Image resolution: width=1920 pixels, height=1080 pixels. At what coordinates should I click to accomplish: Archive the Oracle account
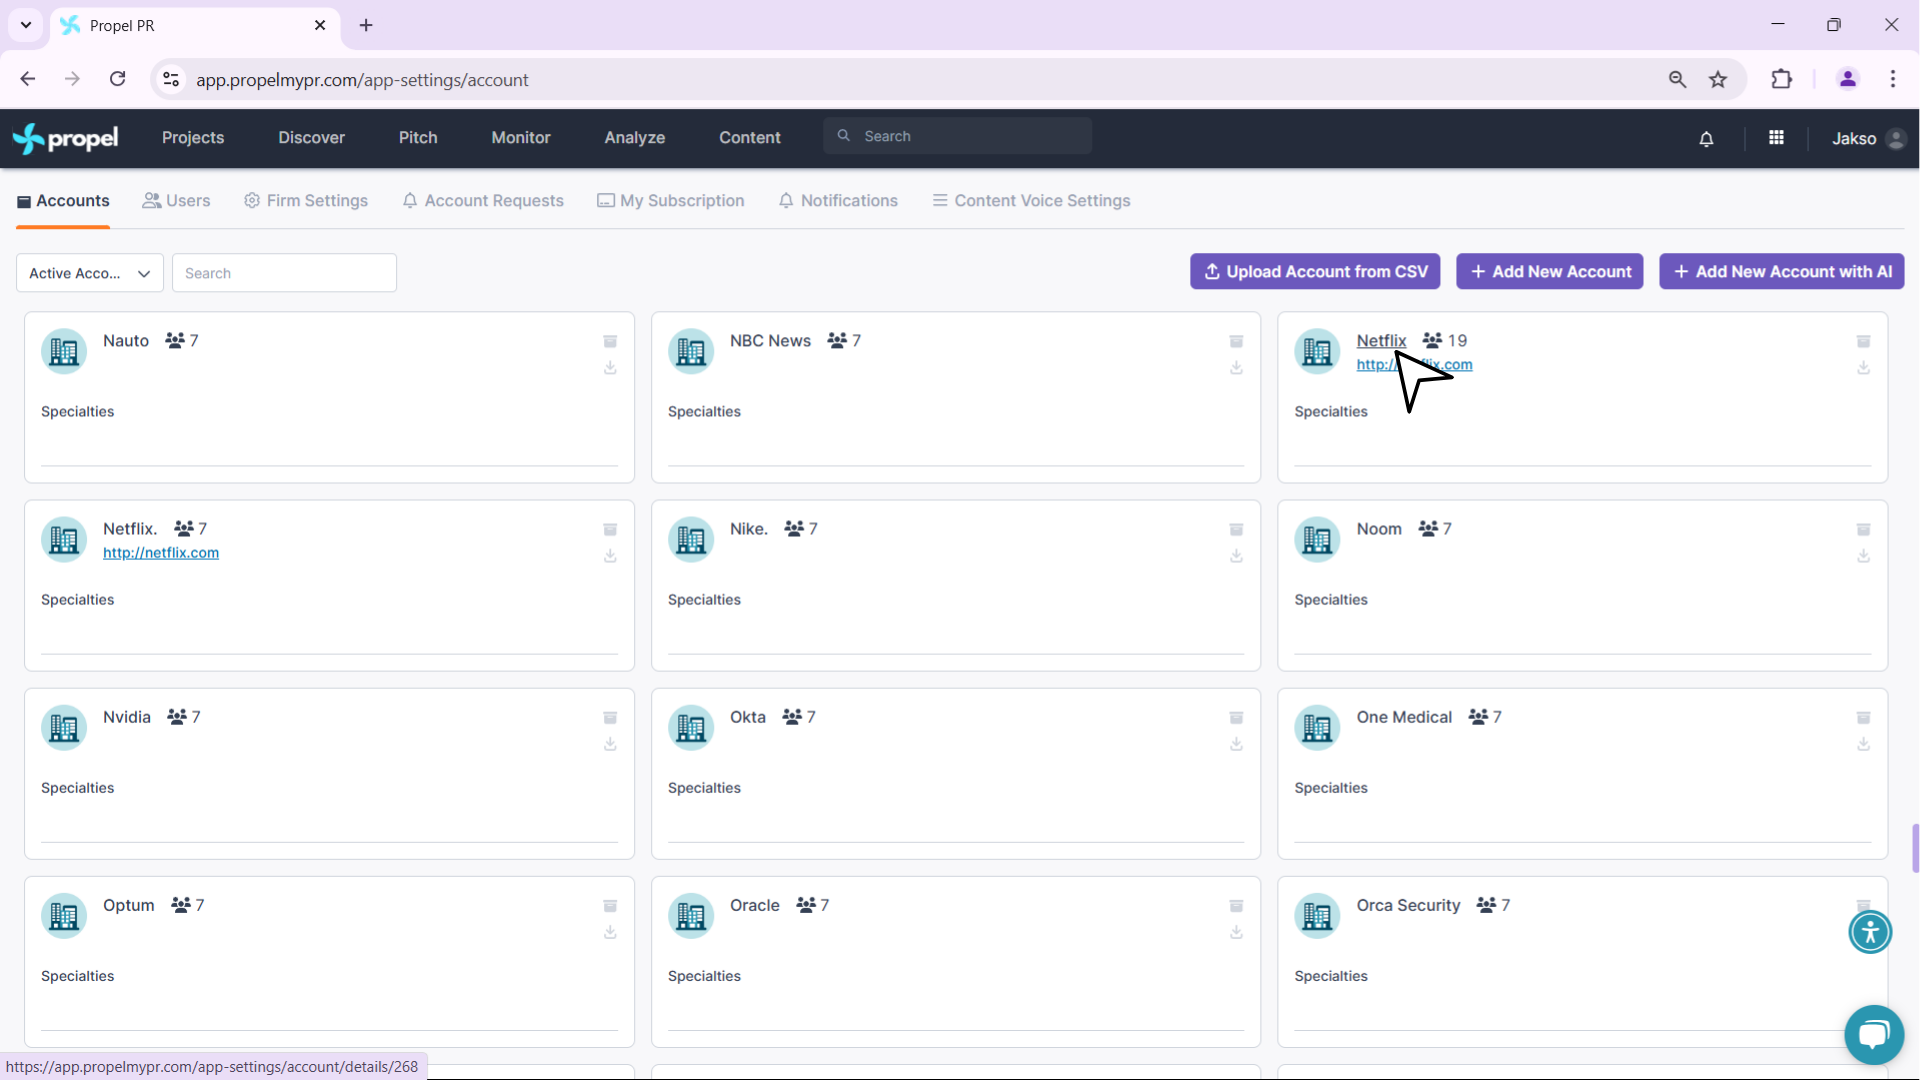click(x=1236, y=906)
